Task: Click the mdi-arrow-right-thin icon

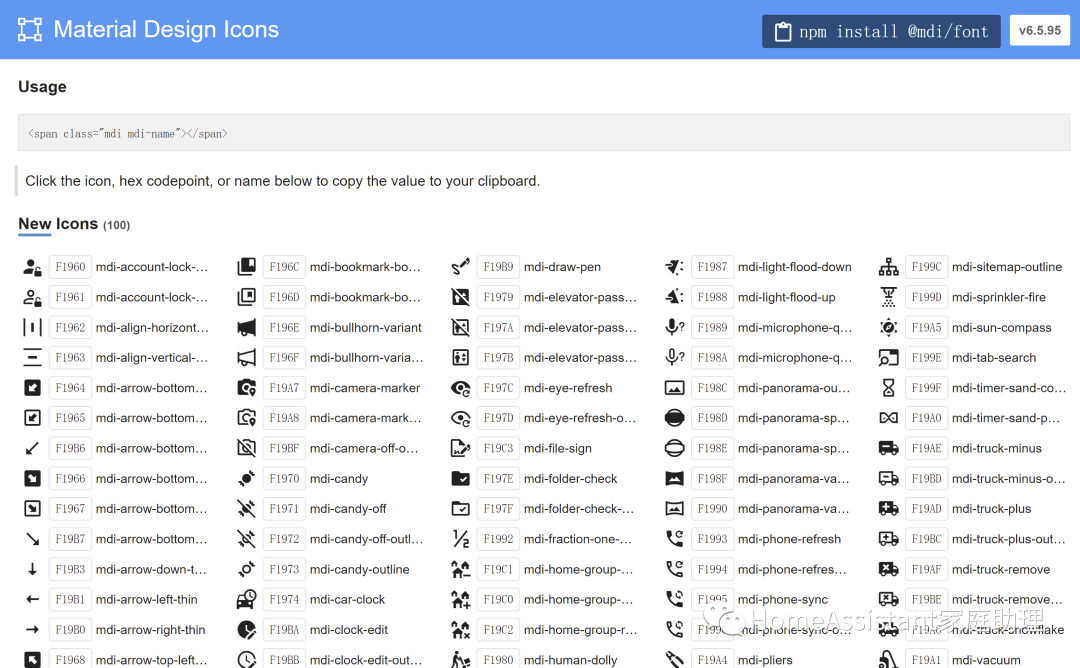Action: pyautogui.click(x=32, y=629)
